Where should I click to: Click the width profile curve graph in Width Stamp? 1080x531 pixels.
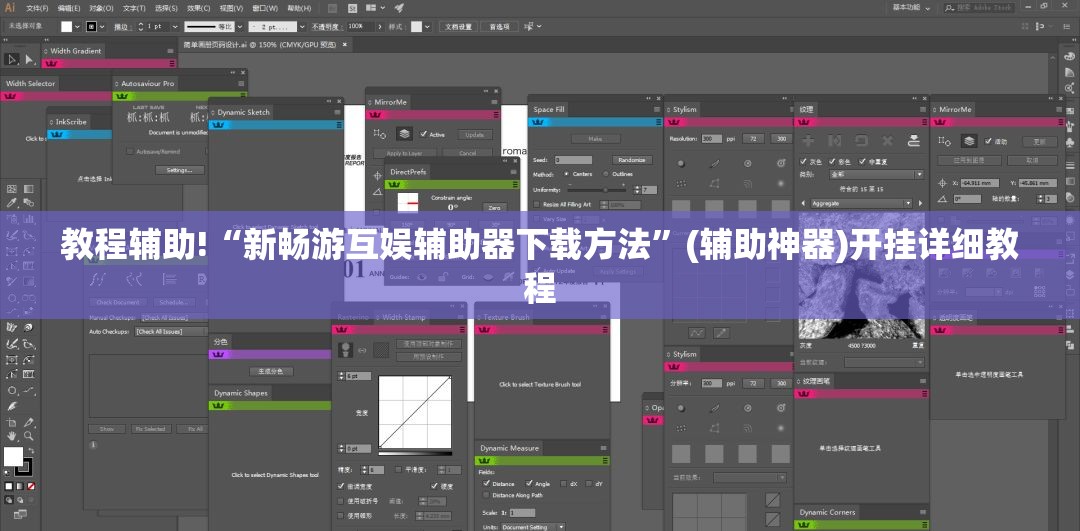coord(415,412)
